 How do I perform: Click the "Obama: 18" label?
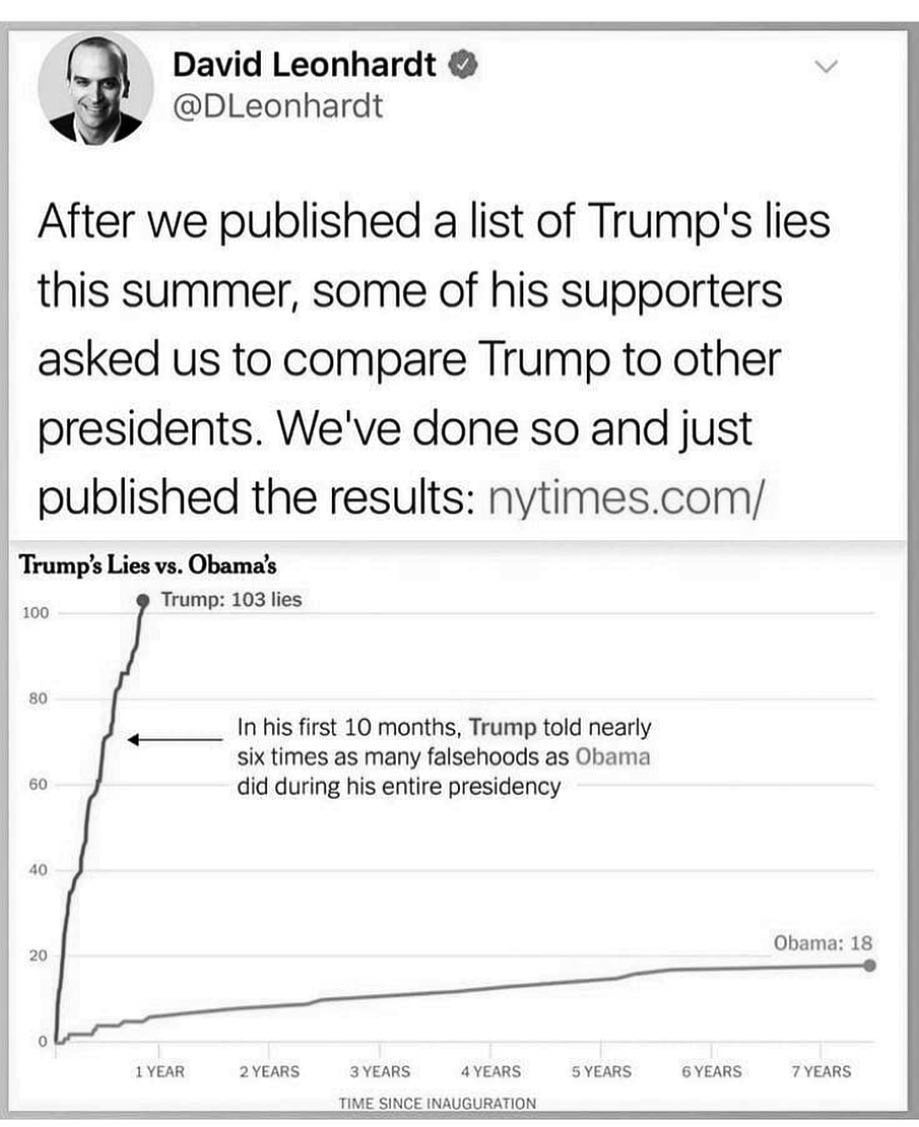[x=823, y=942]
